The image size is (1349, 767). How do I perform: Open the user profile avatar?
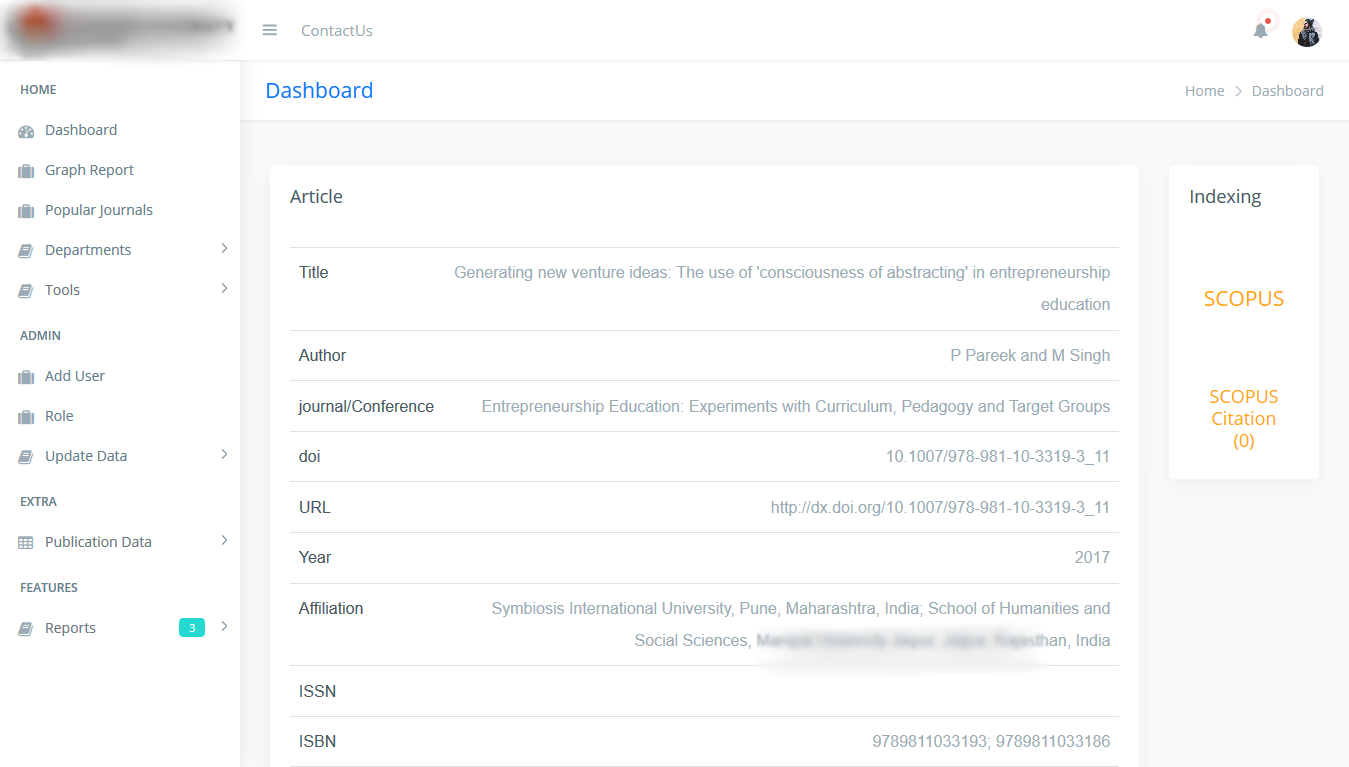tap(1306, 32)
